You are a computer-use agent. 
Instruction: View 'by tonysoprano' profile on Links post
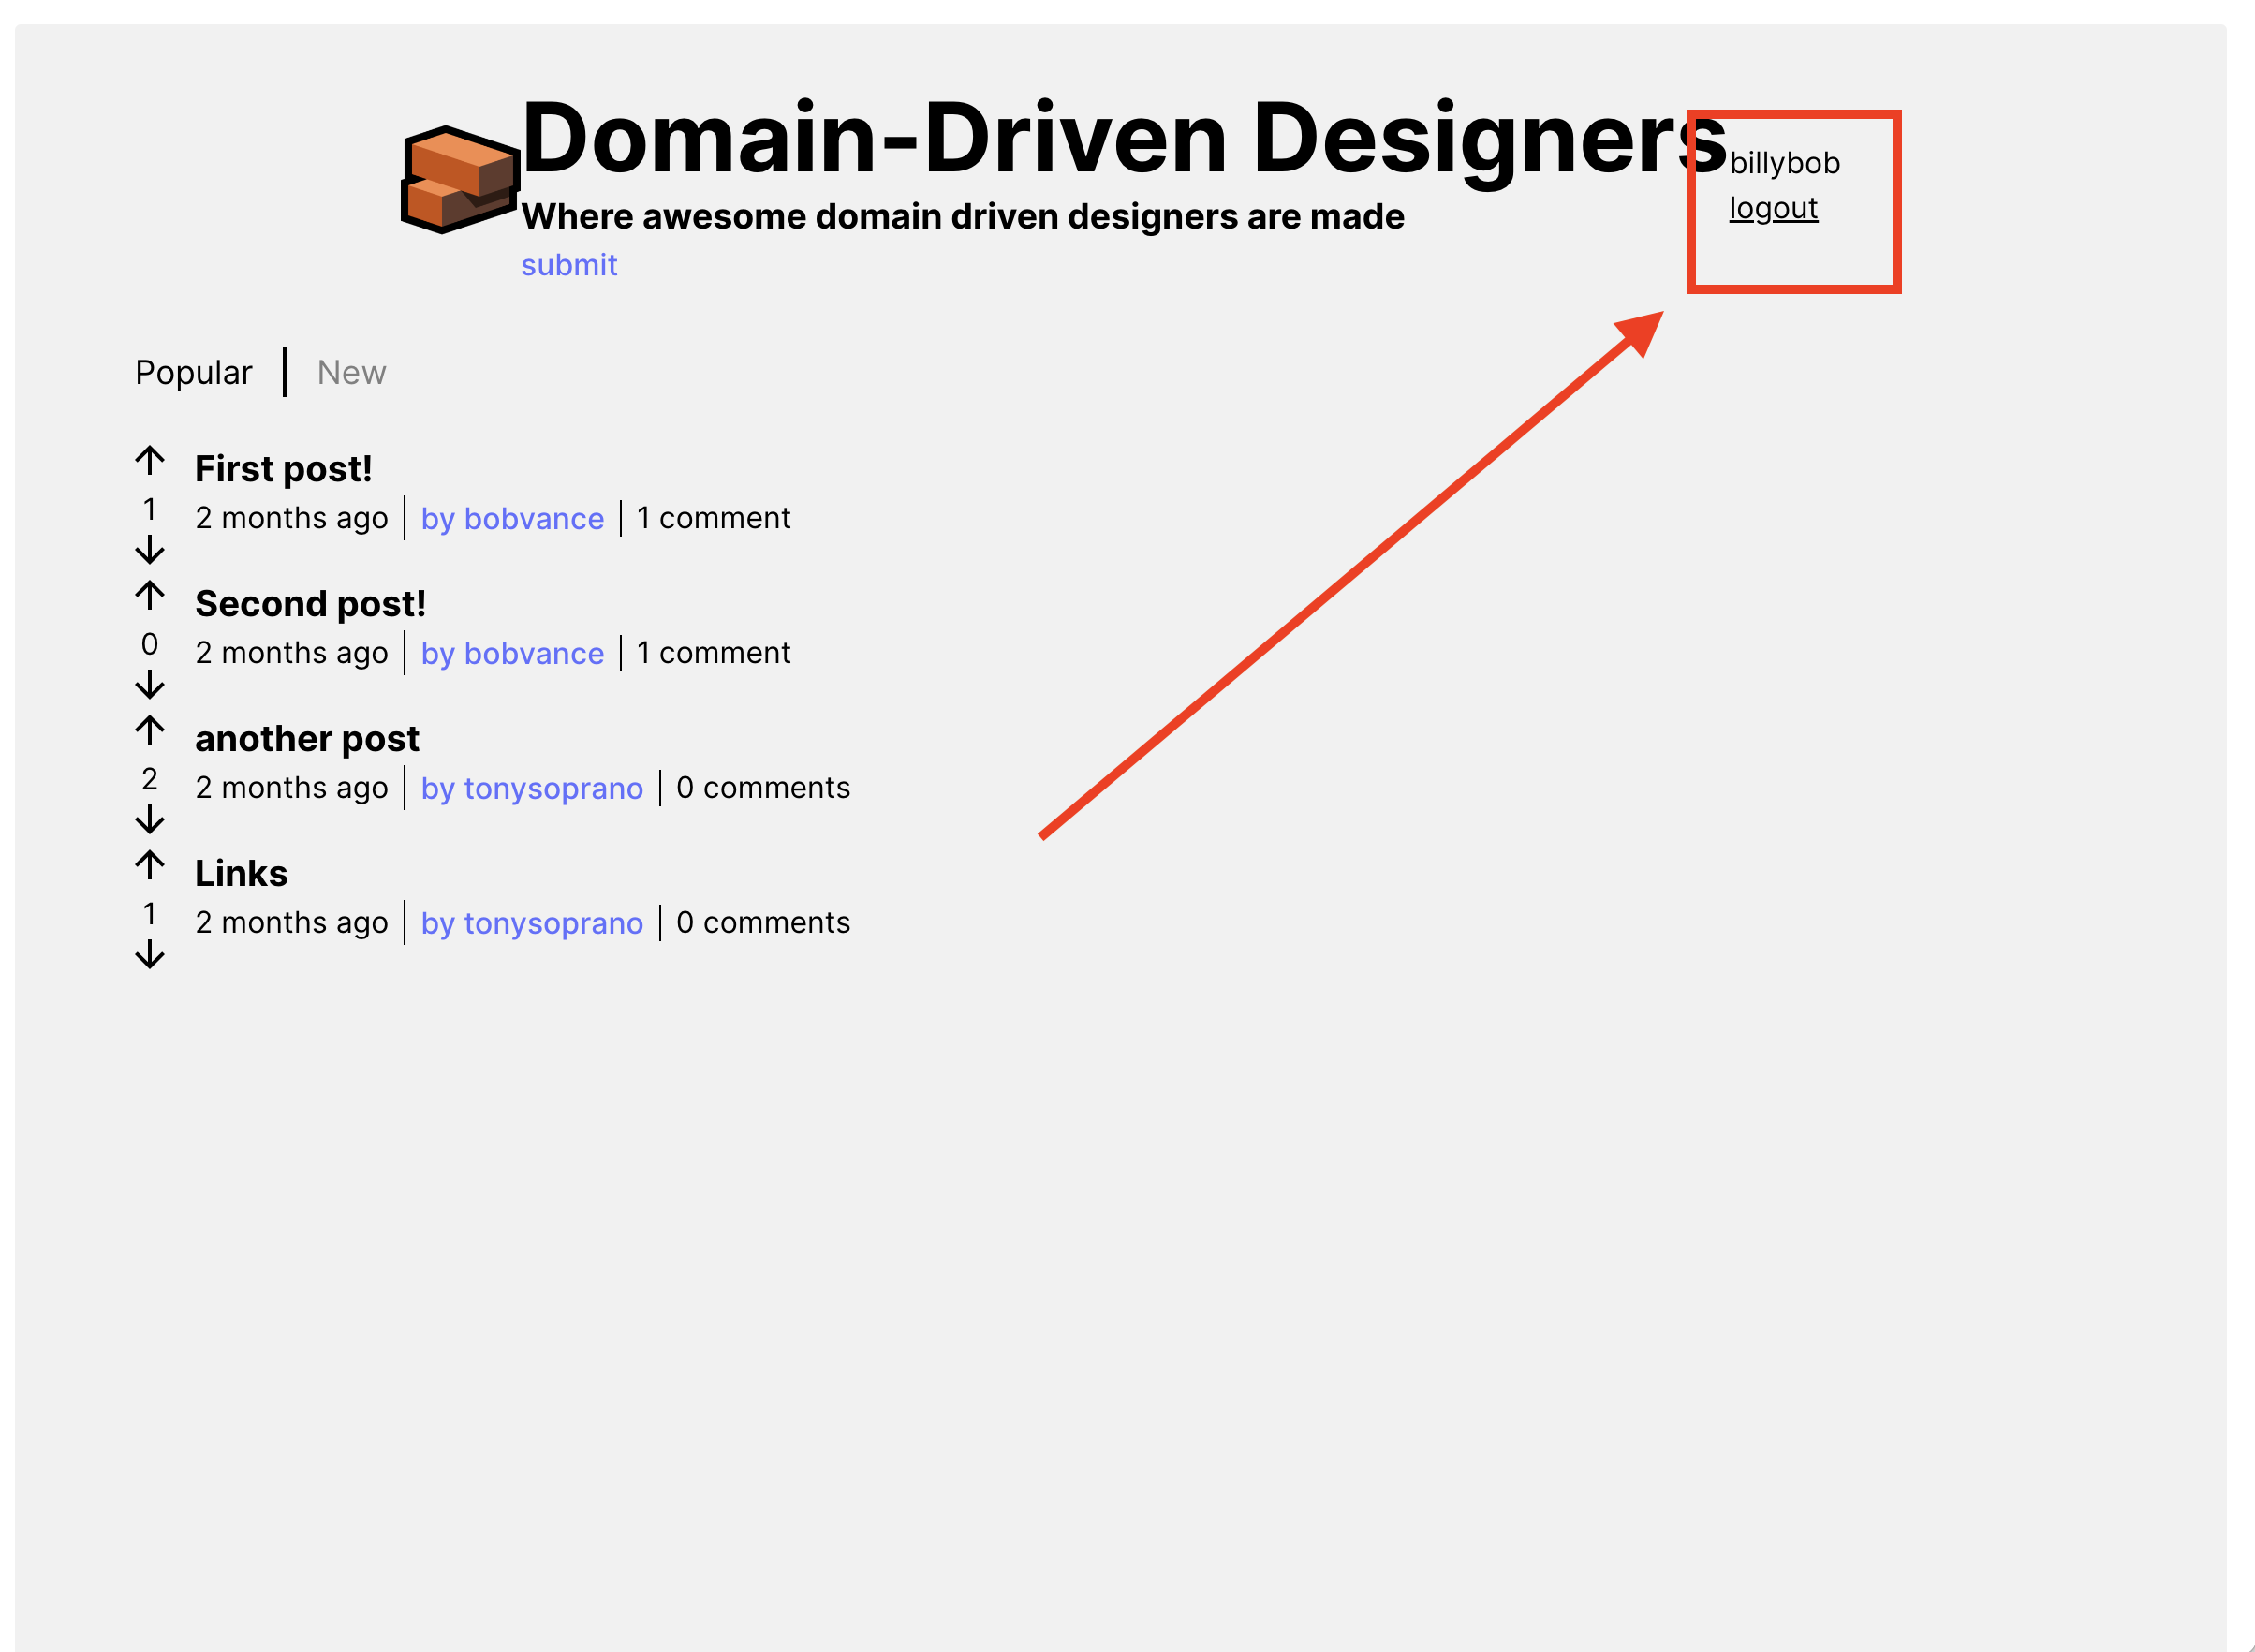(531, 923)
